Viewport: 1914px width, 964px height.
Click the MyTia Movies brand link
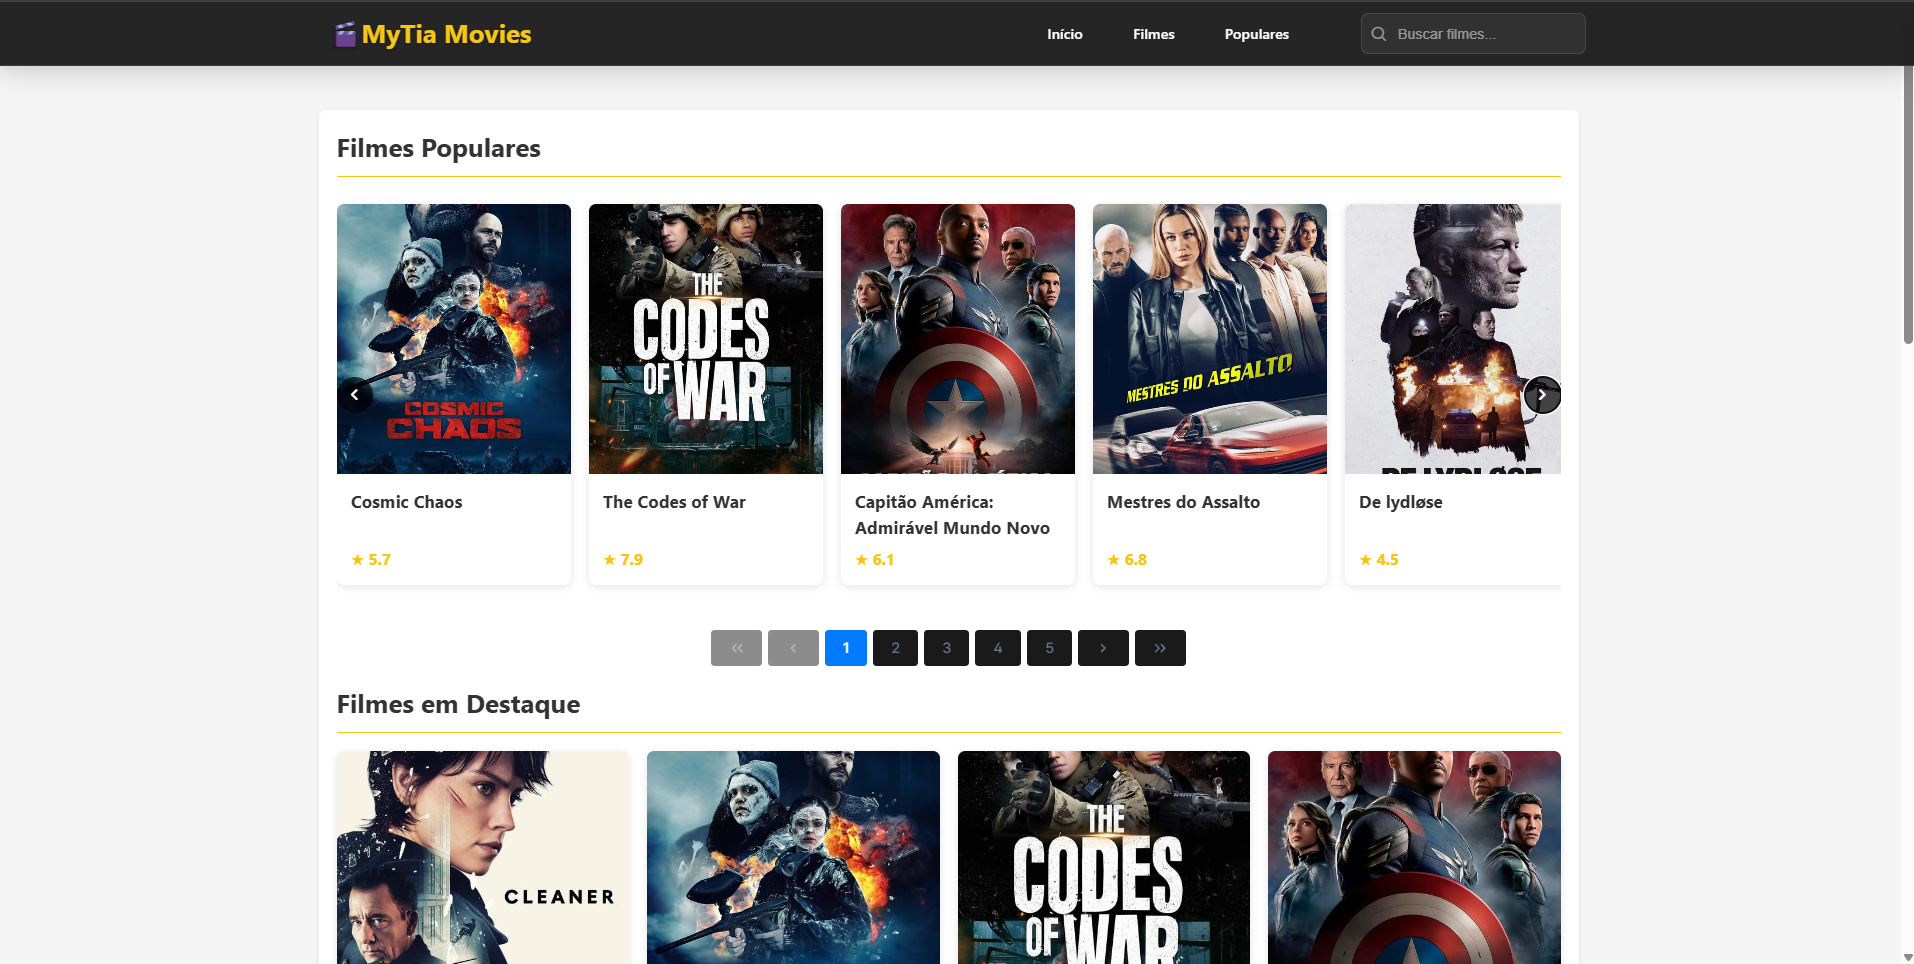tap(446, 34)
